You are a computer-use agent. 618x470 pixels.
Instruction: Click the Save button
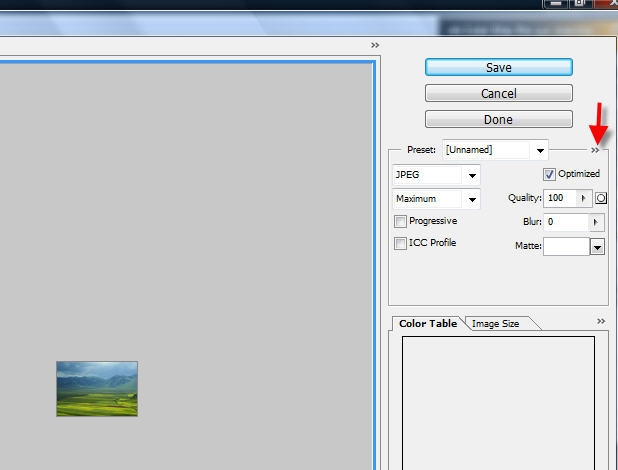pos(498,67)
